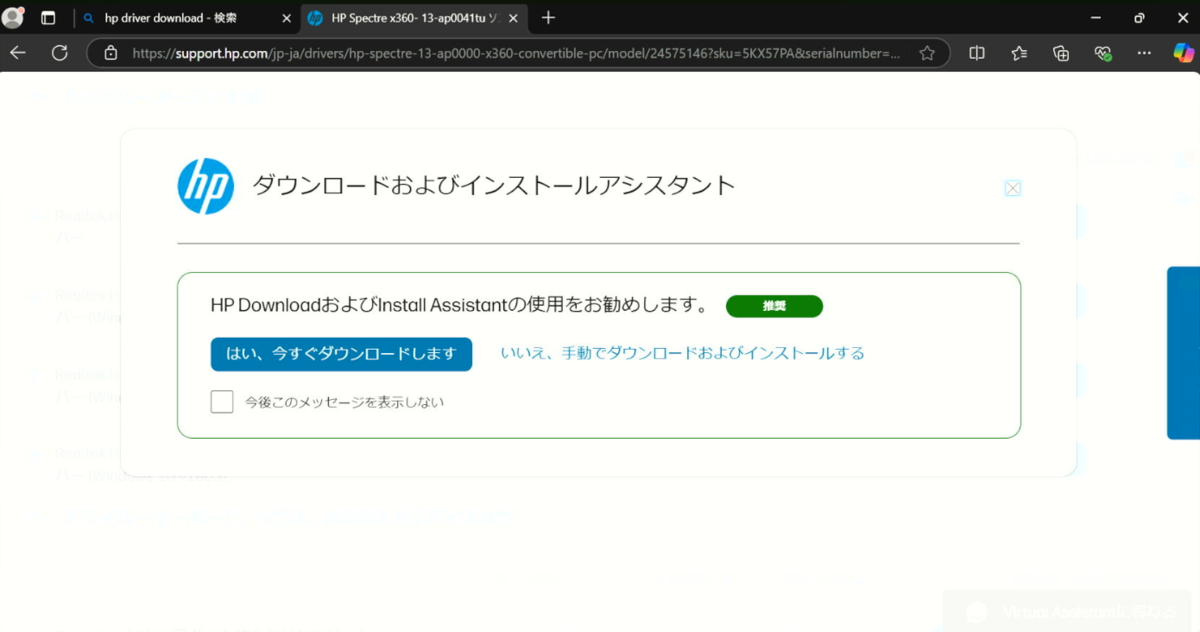Open the Favorites list icon
The image size is (1200, 632).
point(1019,53)
